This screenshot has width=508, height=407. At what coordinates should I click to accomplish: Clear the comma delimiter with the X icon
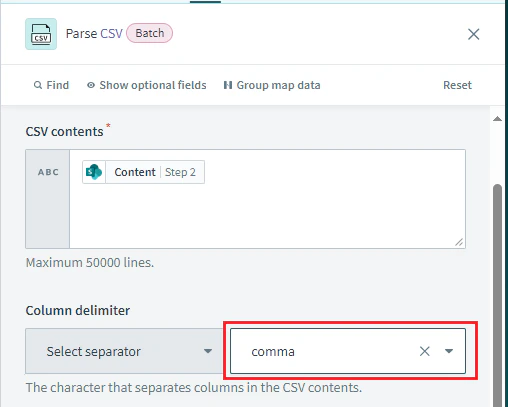click(x=425, y=351)
